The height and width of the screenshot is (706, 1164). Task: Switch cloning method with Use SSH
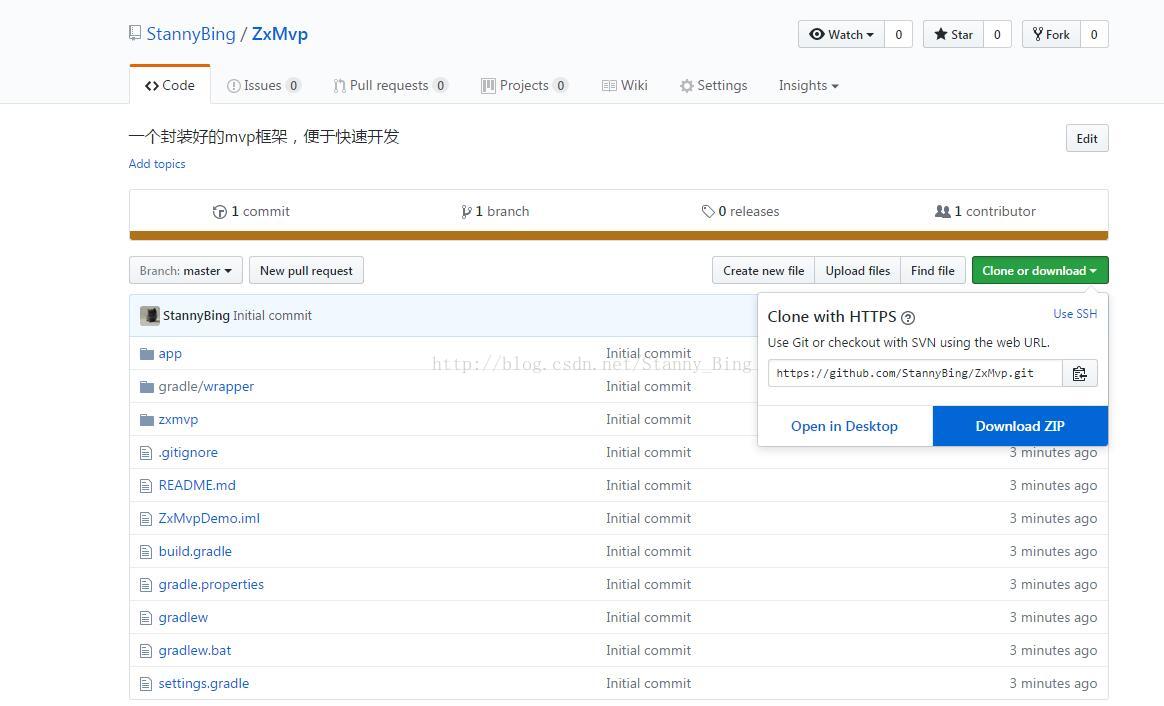[x=1075, y=314]
